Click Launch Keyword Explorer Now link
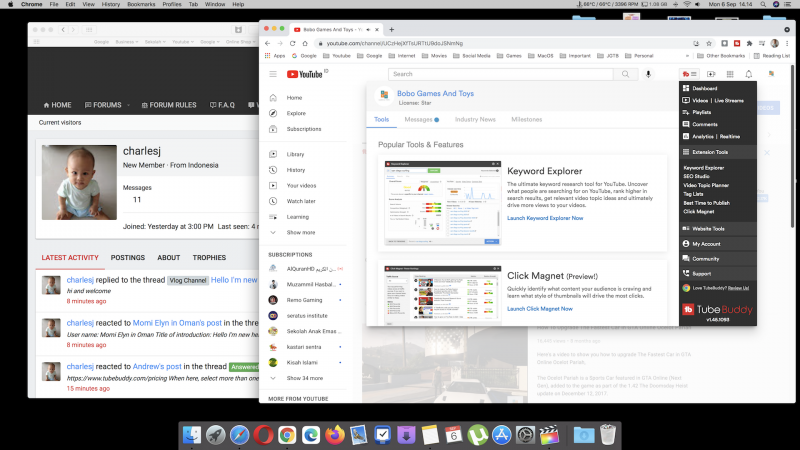 [x=545, y=217]
